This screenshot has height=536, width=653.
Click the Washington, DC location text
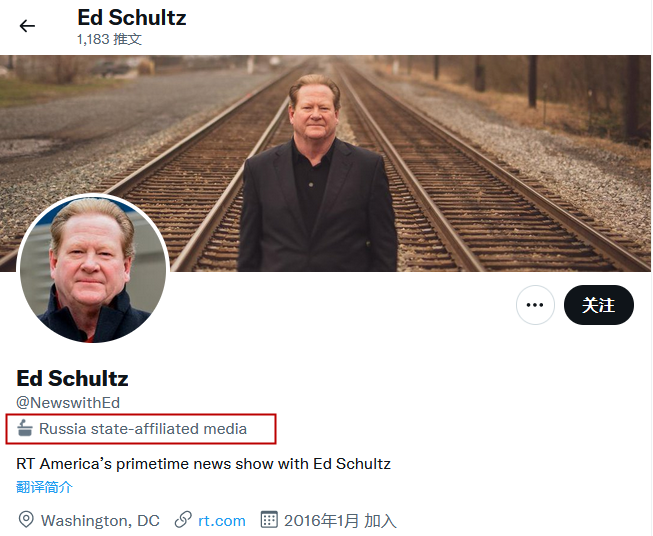pyautogui.click(x=100, y=520)
